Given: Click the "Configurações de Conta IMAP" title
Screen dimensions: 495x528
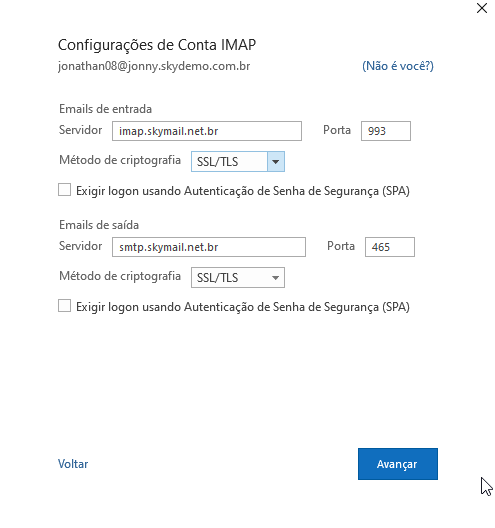Looking at the screenshot, I should tap(157, 45).
